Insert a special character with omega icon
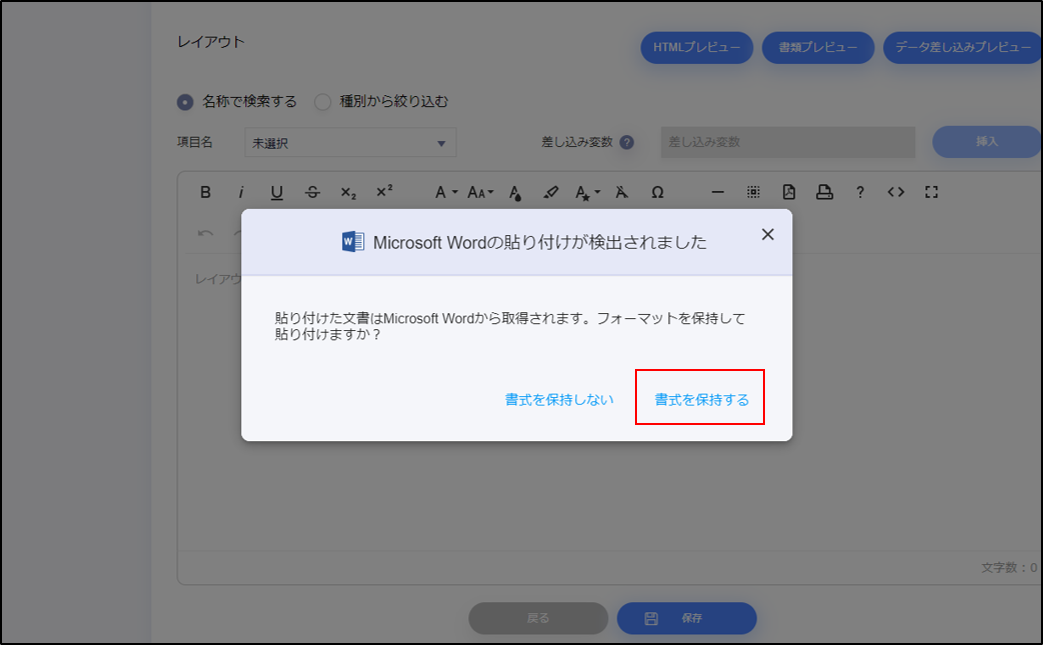Viewport: 1043px width, 645px height. [657, 192]
